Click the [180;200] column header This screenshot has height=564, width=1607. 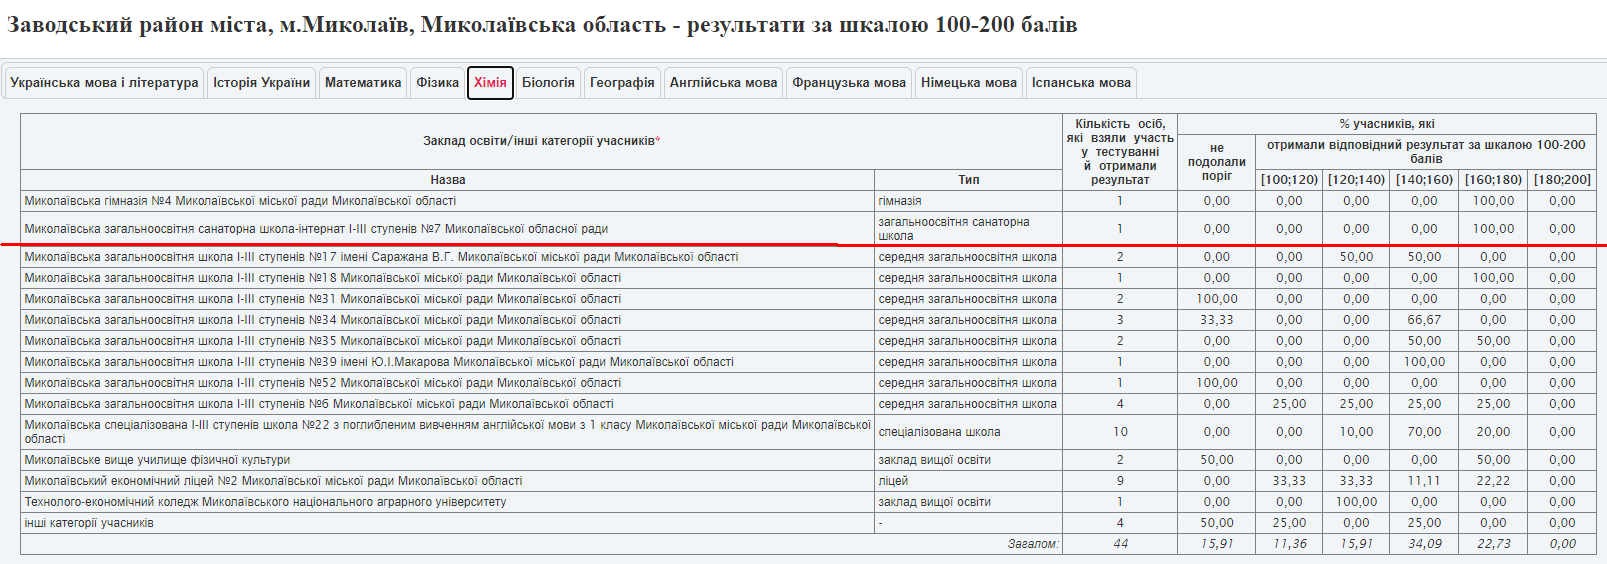(x=1562, y=180)
